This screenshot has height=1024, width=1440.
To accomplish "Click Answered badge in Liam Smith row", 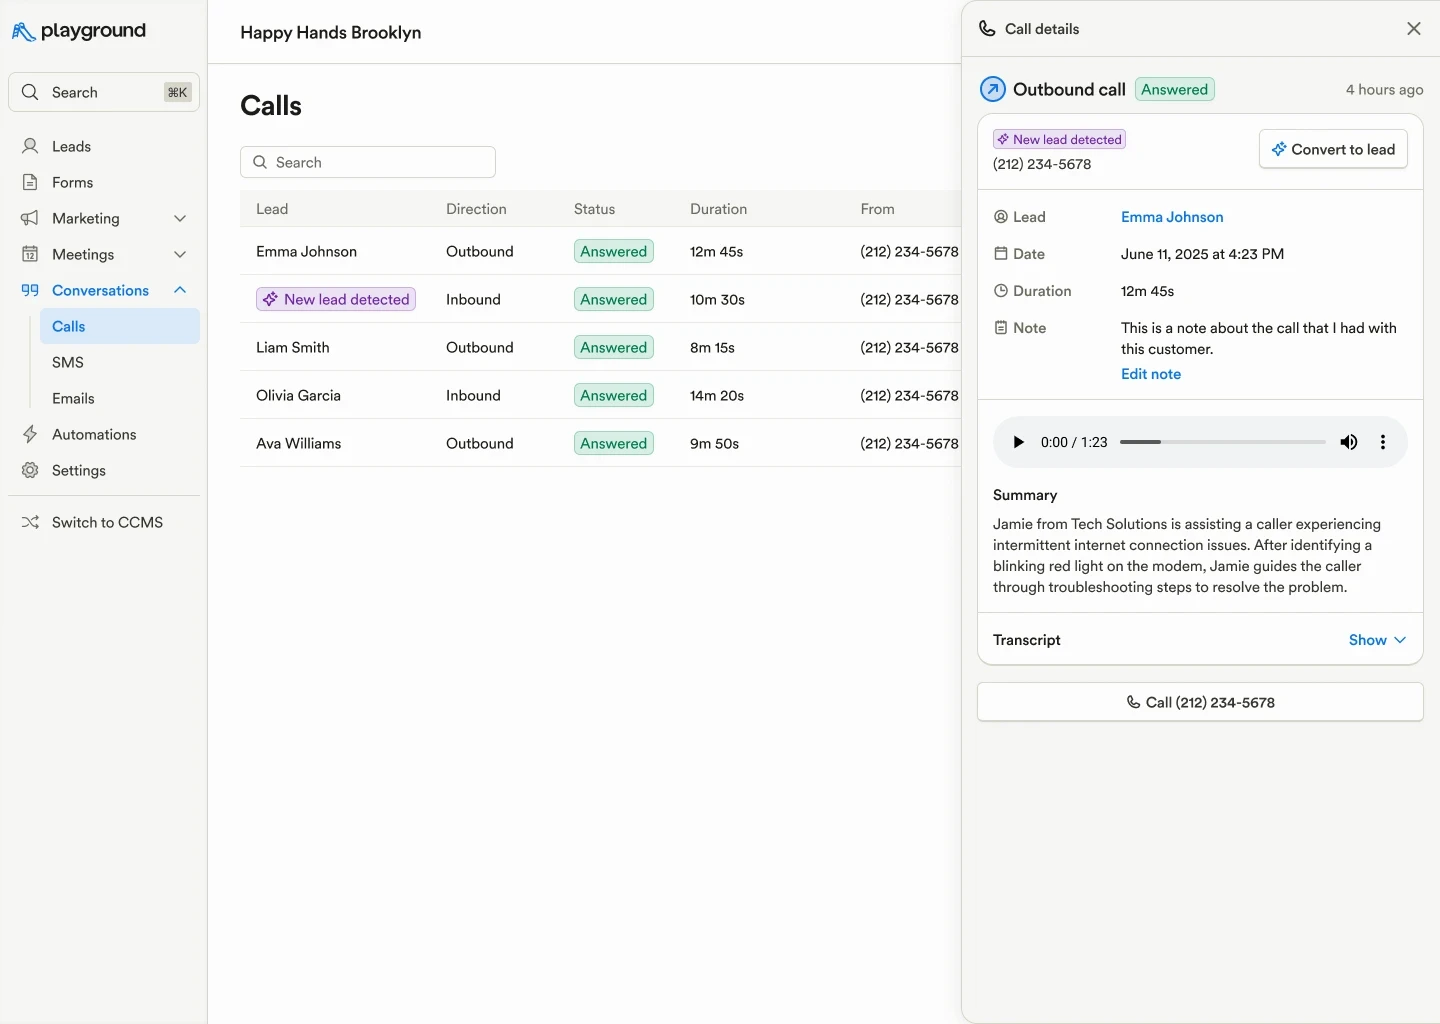I will click(614, 347).
